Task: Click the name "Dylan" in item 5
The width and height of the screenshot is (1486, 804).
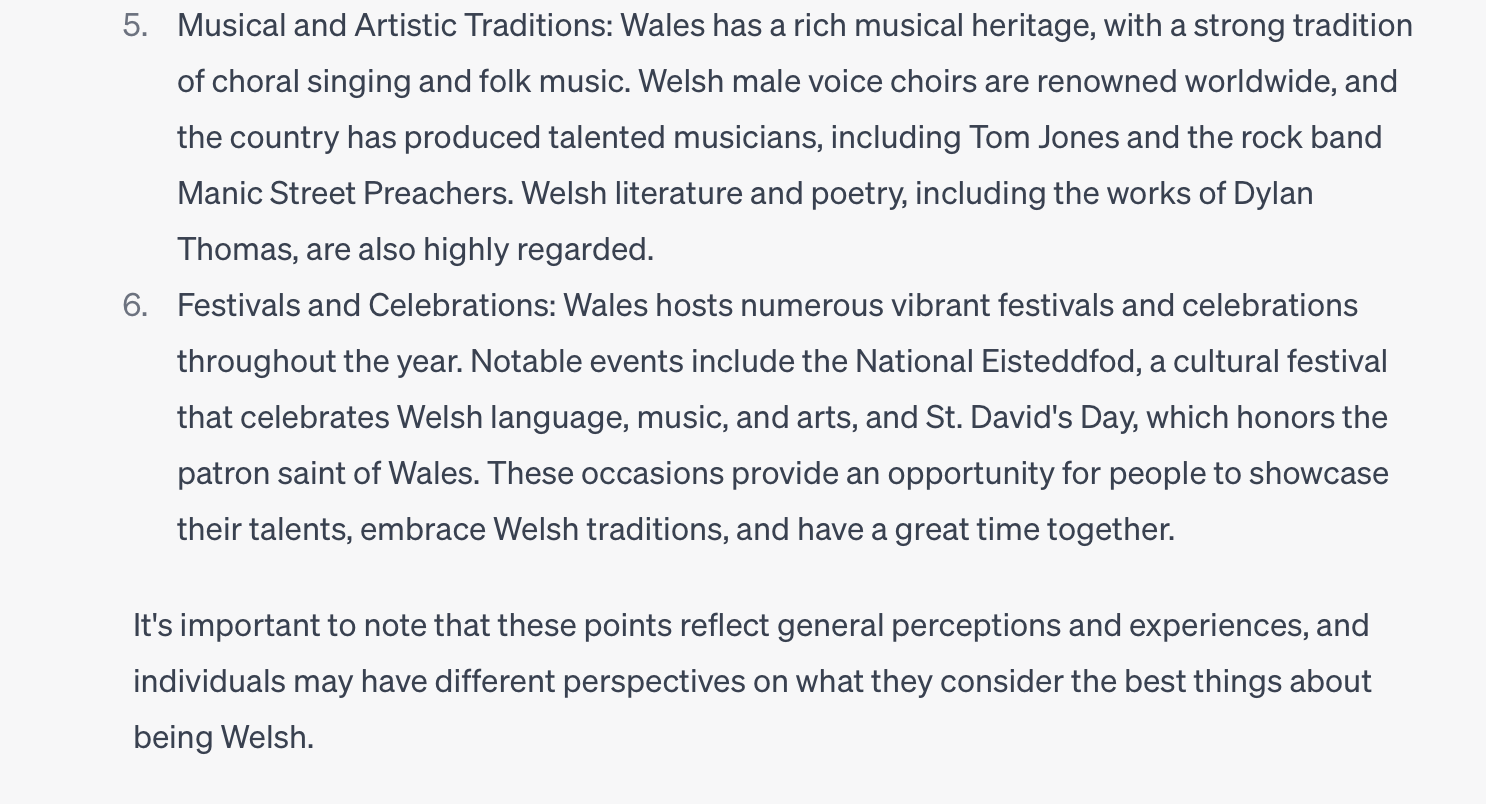Action: 1273,194
